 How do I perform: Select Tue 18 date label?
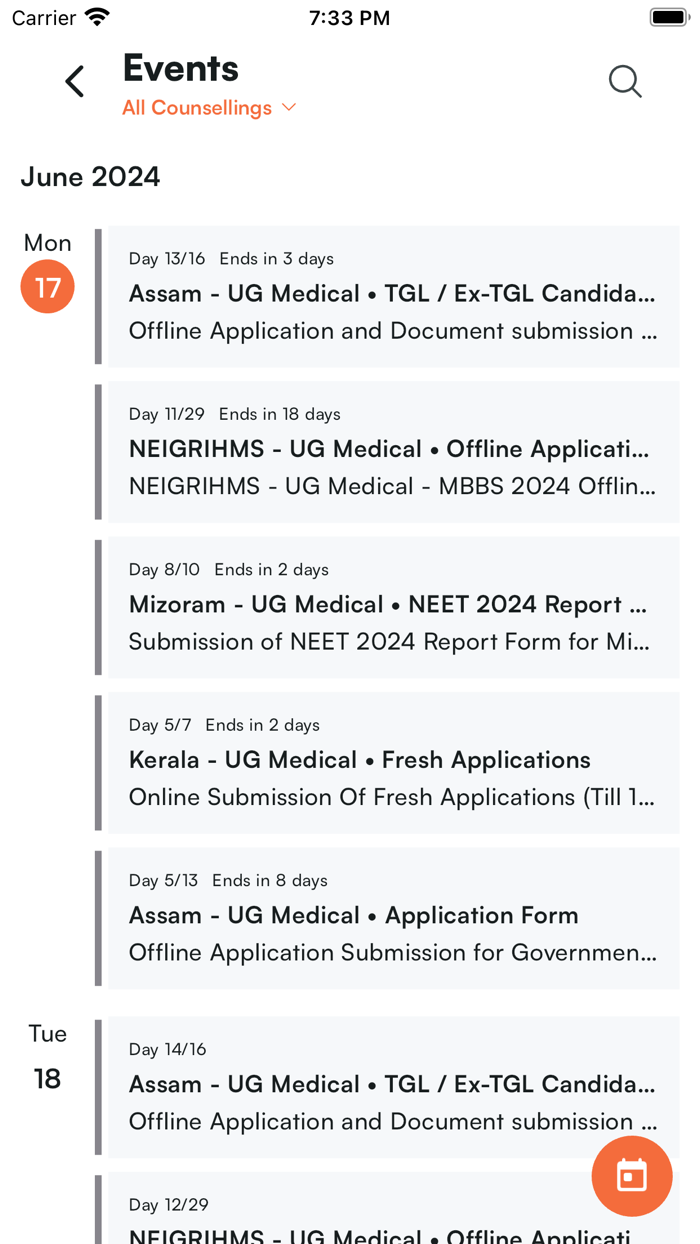[48, 1078]
